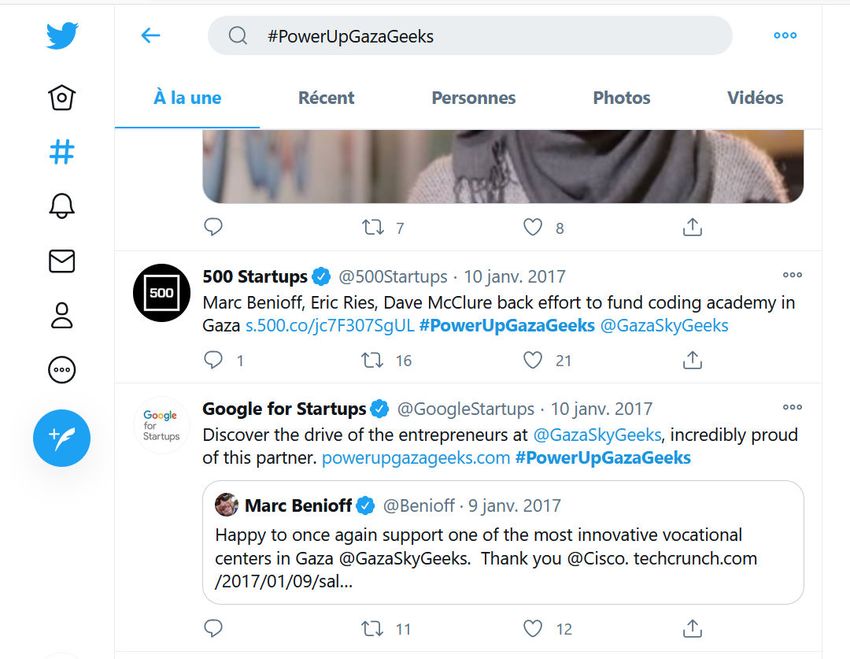Open the Home icon in sidebar
The image size is (850, 659).
pos(61,98)
